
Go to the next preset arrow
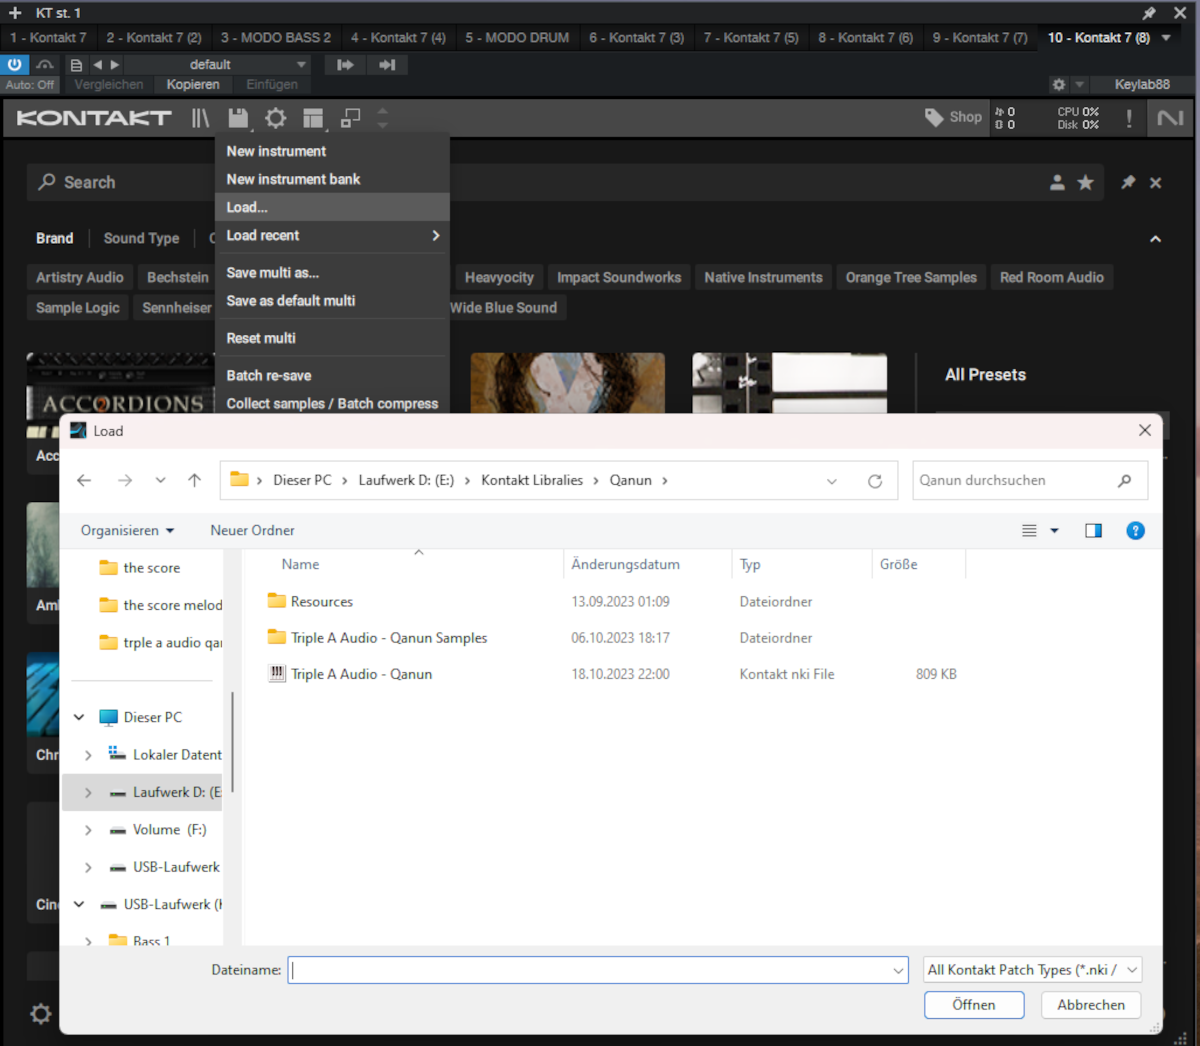[x=115, y=65]
